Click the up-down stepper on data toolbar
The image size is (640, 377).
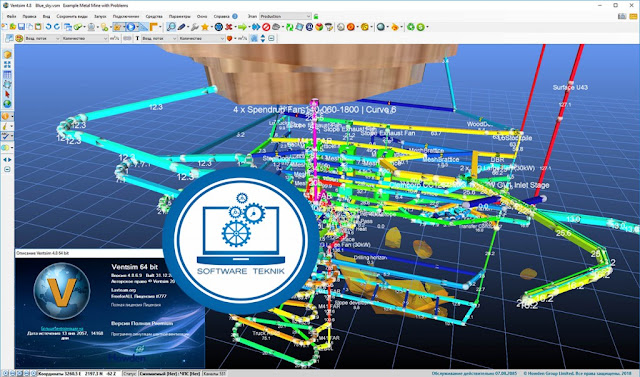262,38
